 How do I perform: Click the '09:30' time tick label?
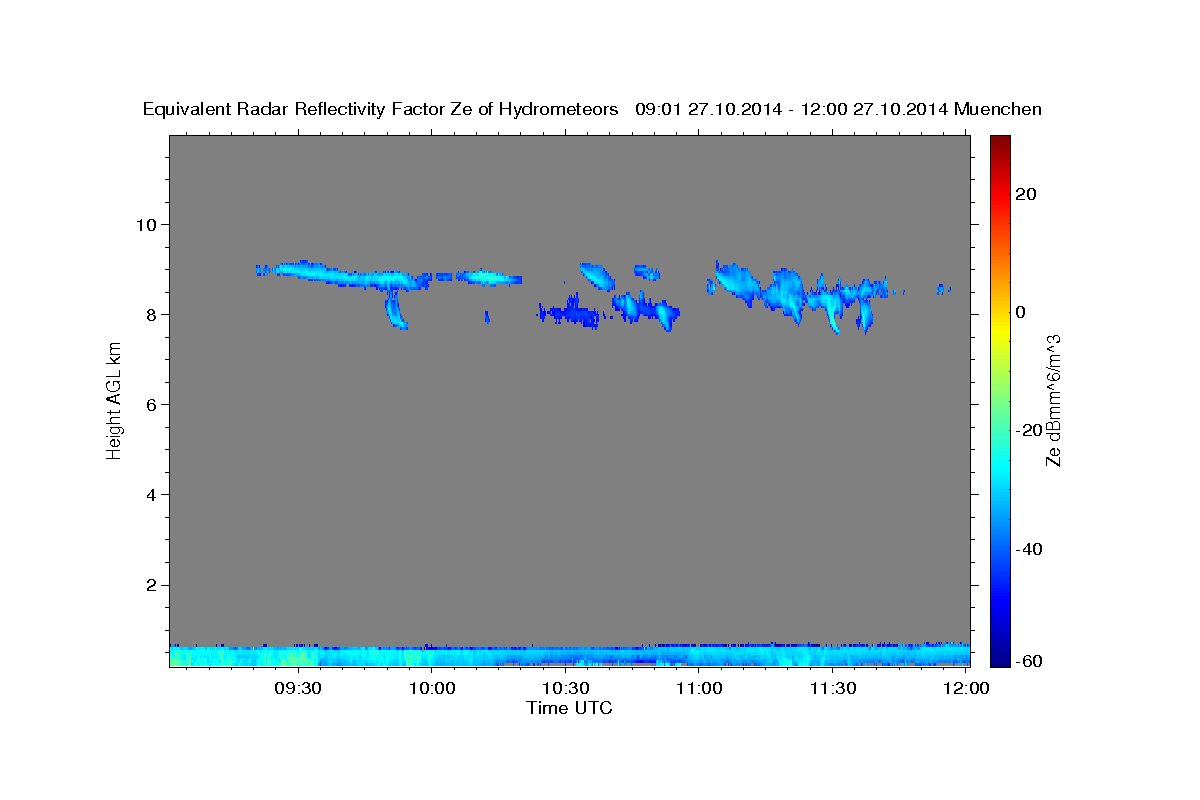click(x=299, y=688)
